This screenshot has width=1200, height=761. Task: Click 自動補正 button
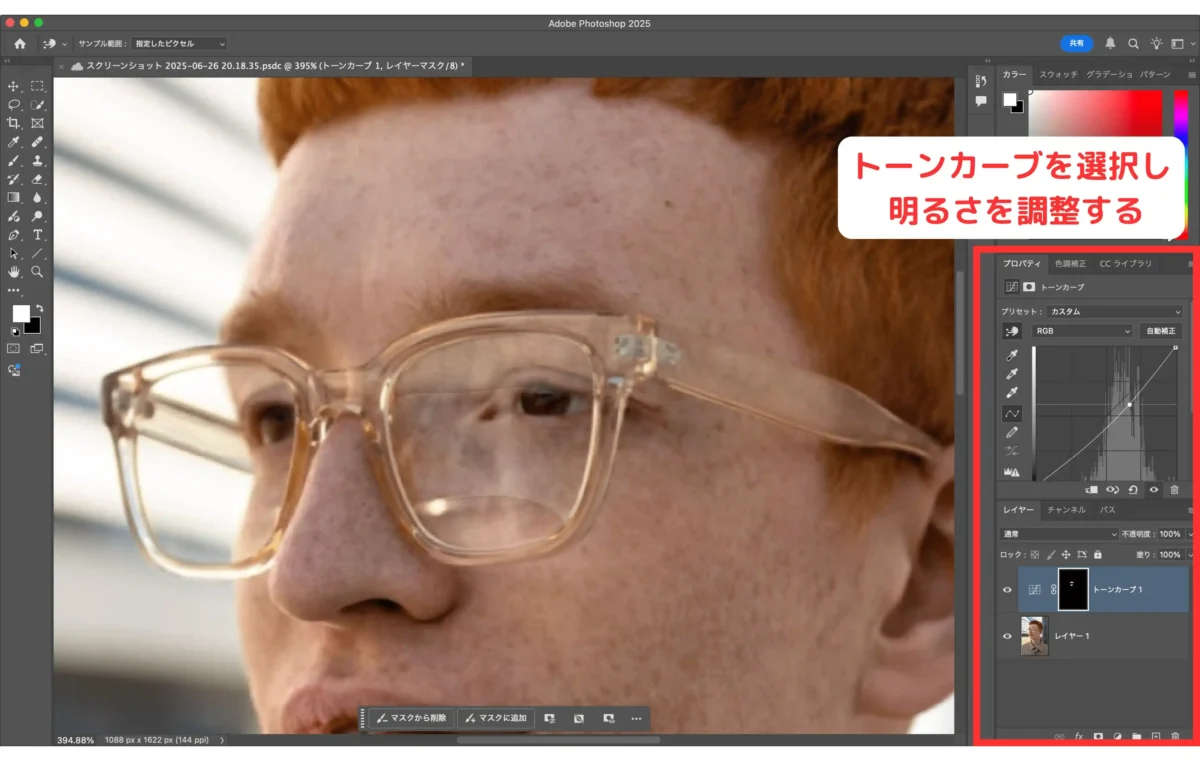(x=1160, y=331)
